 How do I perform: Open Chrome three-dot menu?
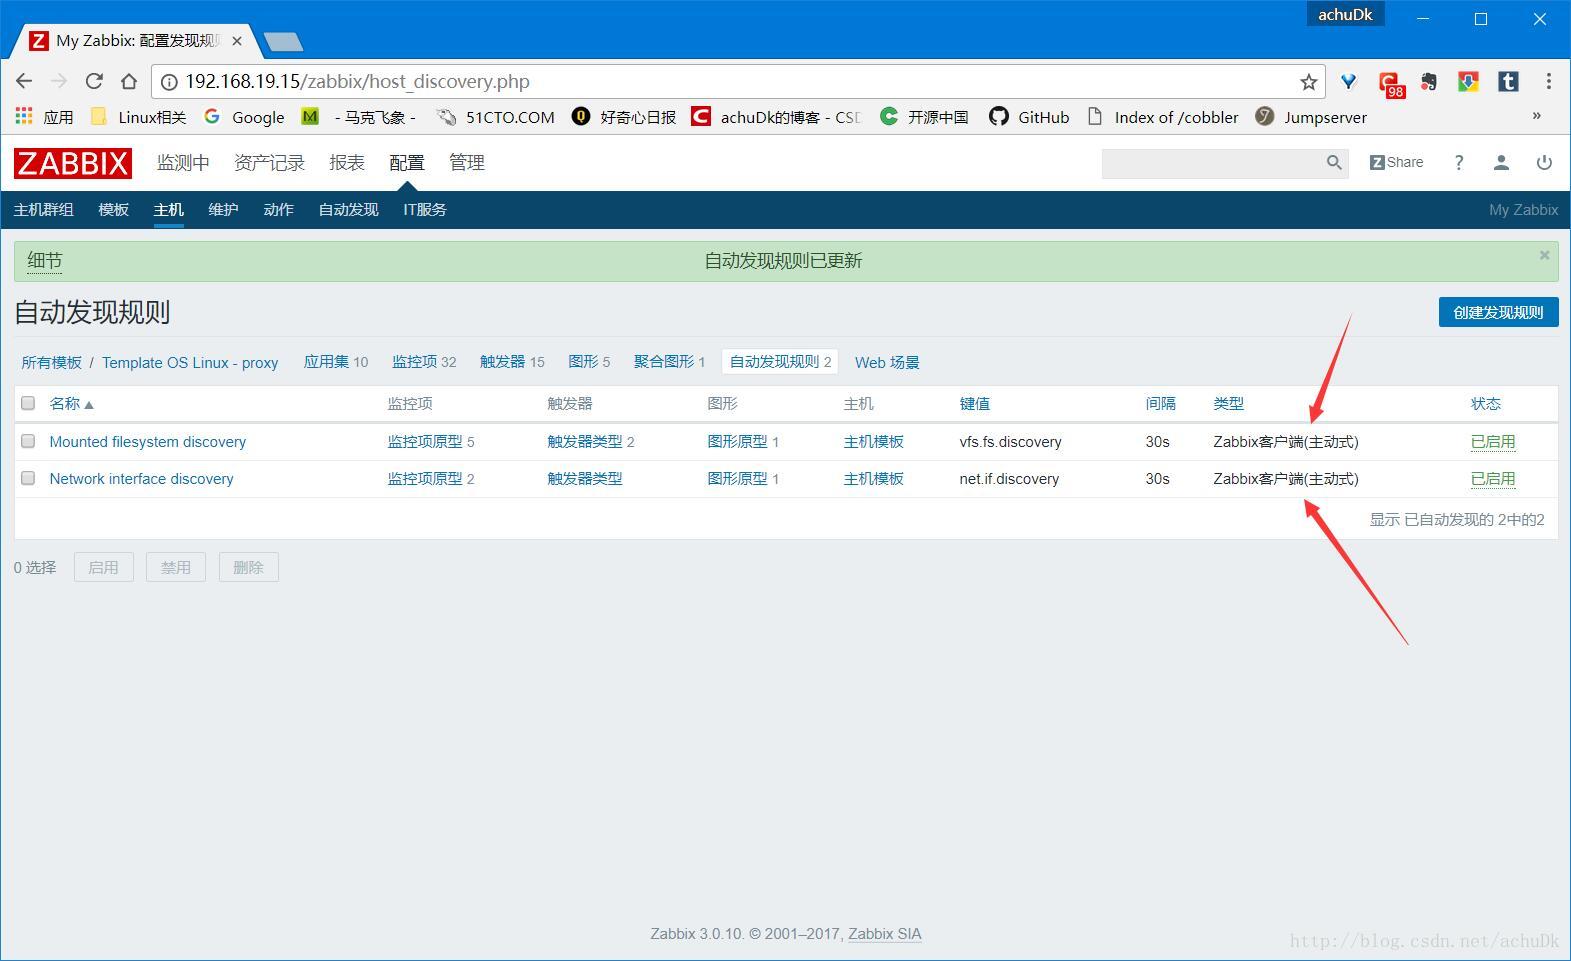point(1548,82)
